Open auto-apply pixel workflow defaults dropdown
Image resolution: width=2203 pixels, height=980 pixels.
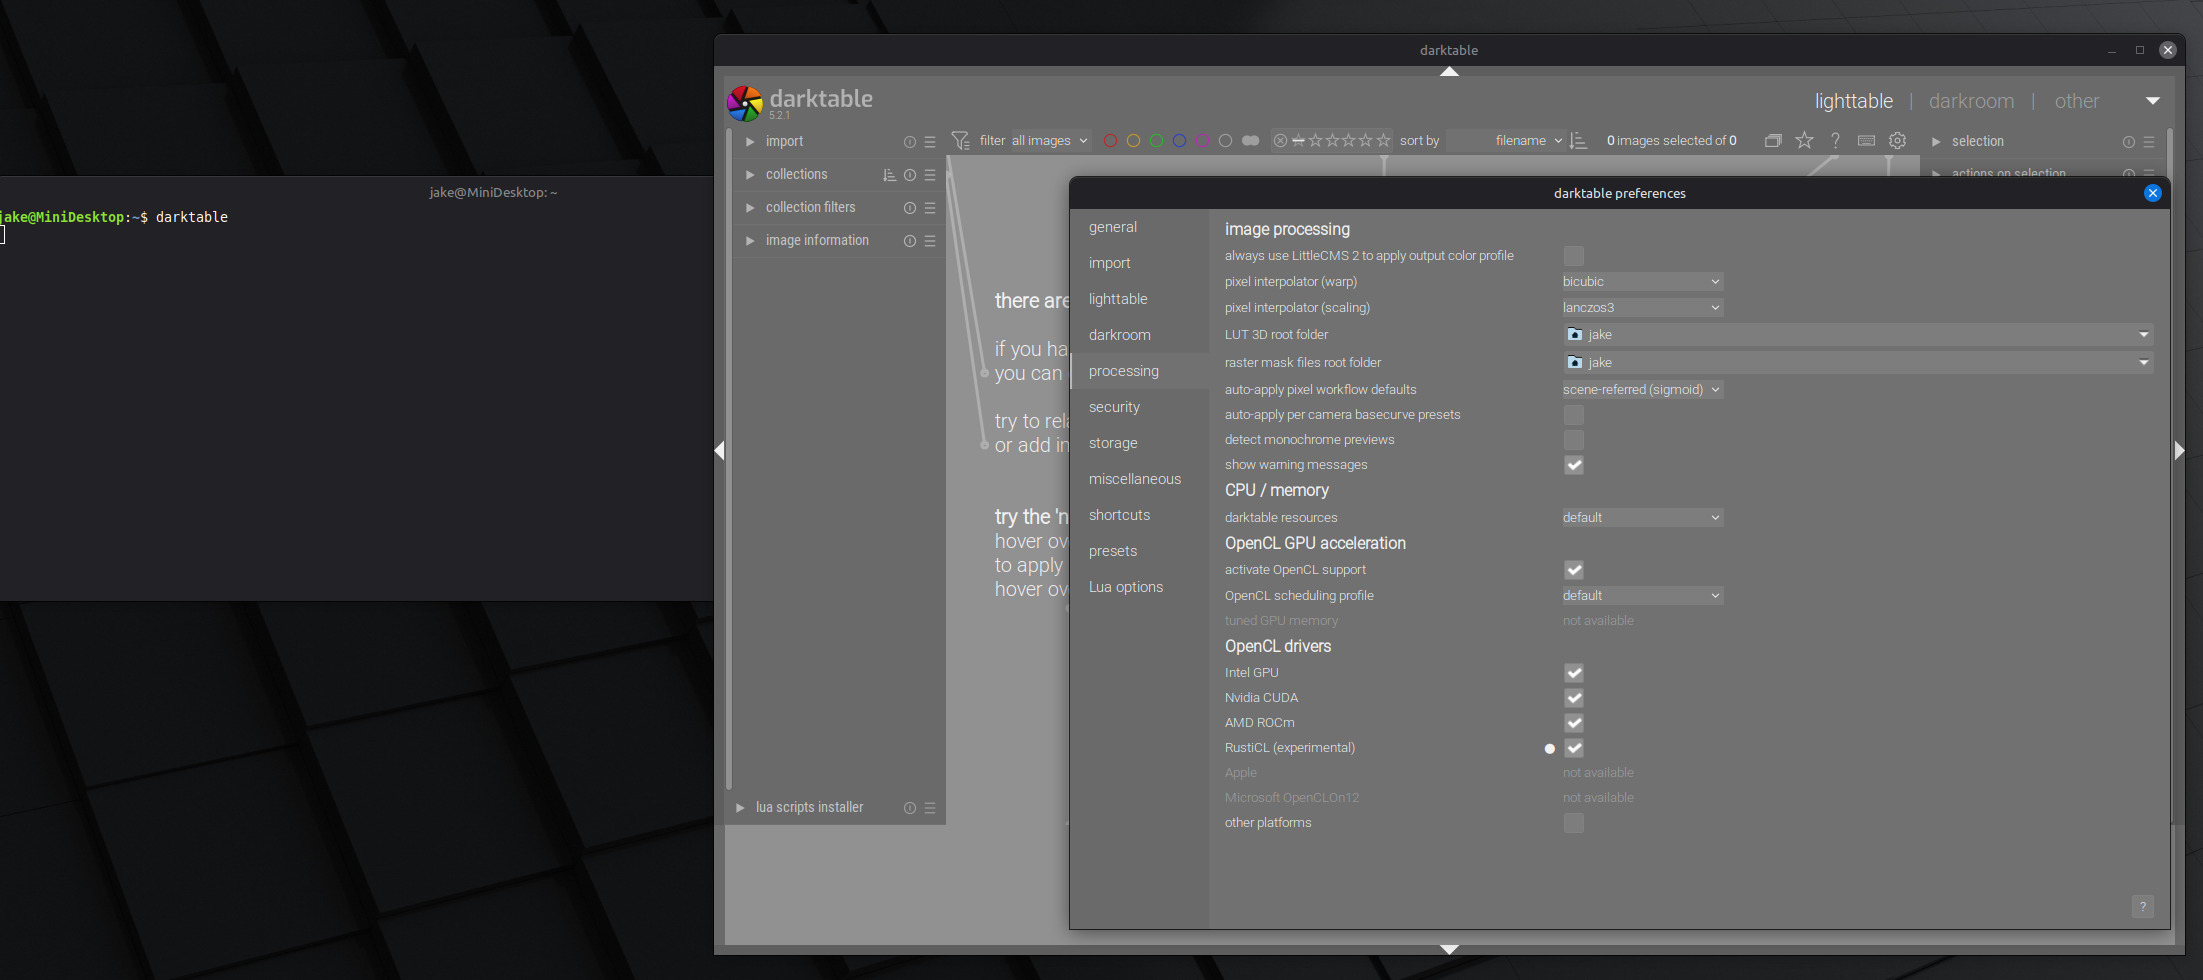[x=1641, y=390]
